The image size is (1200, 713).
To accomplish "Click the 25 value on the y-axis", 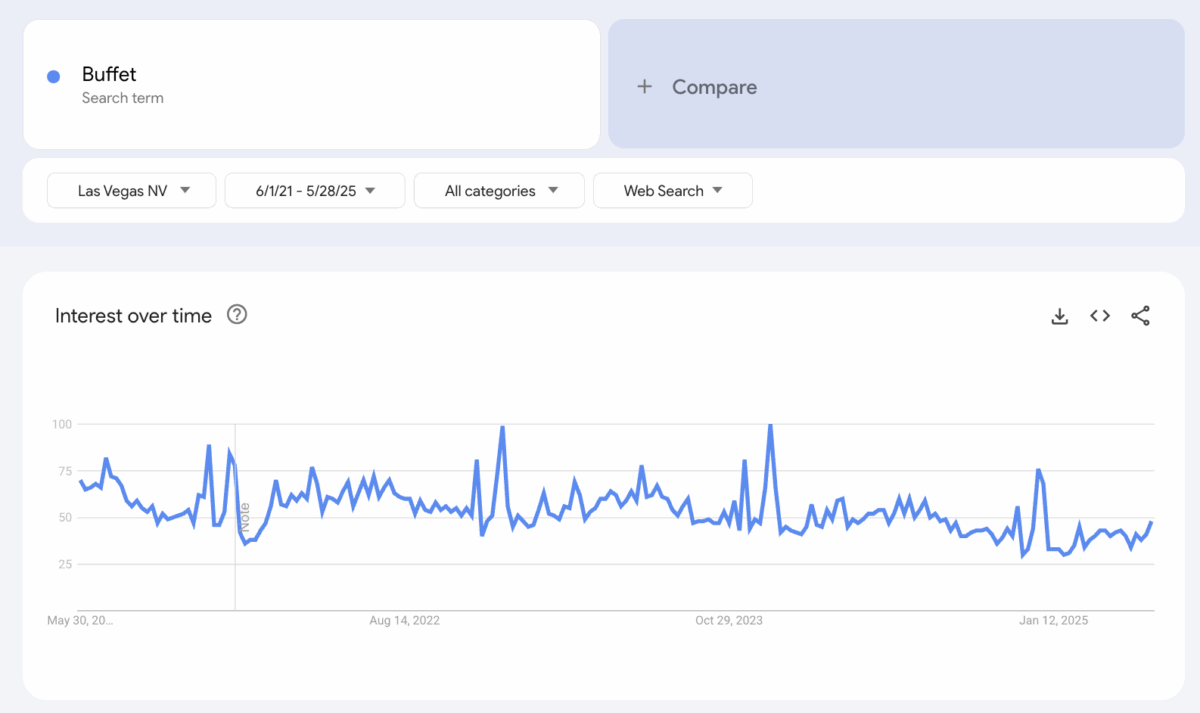I will coord(64,564).
